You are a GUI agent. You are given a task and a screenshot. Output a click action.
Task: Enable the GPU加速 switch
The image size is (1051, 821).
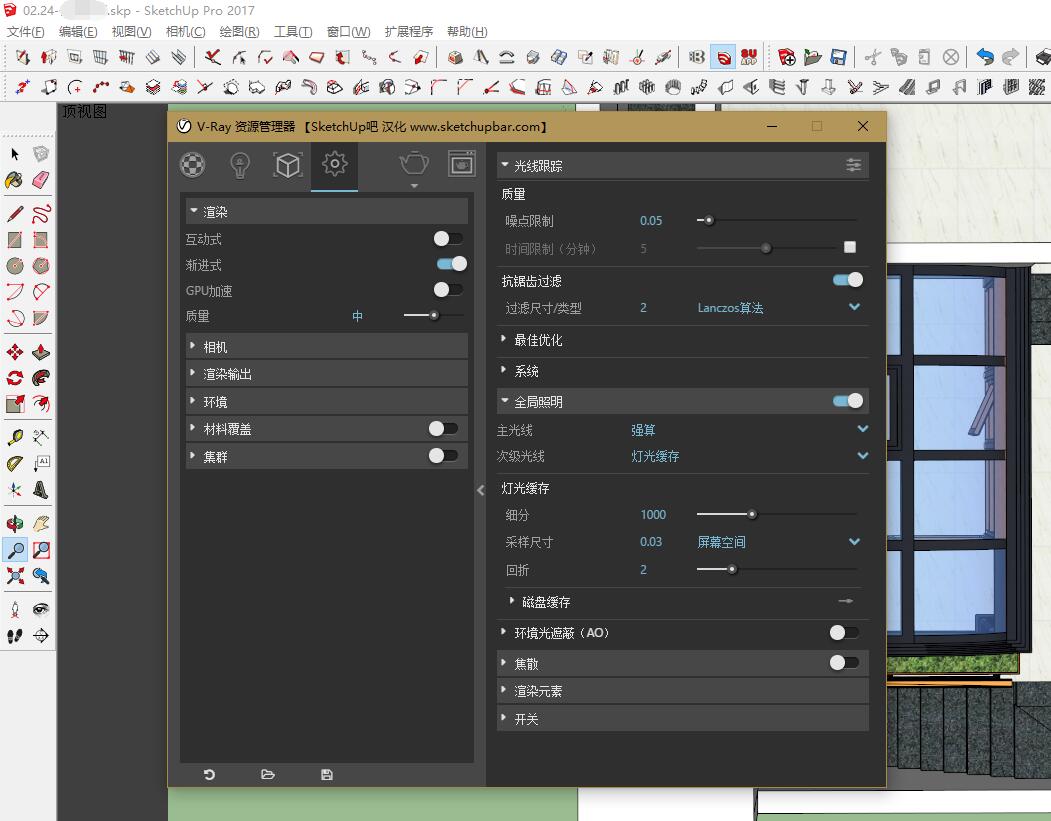tap(448, 290)
